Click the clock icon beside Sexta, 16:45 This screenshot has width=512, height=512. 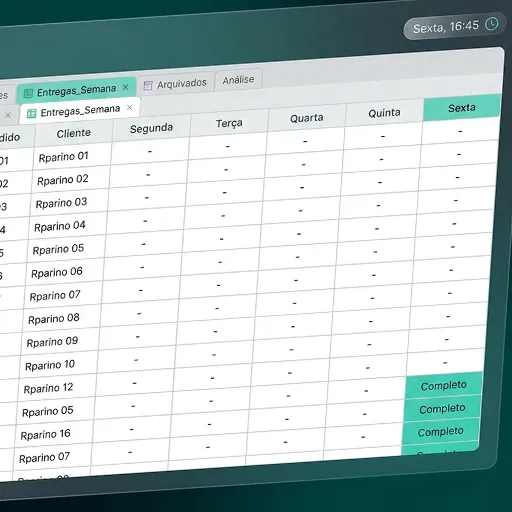click(492, 24)
